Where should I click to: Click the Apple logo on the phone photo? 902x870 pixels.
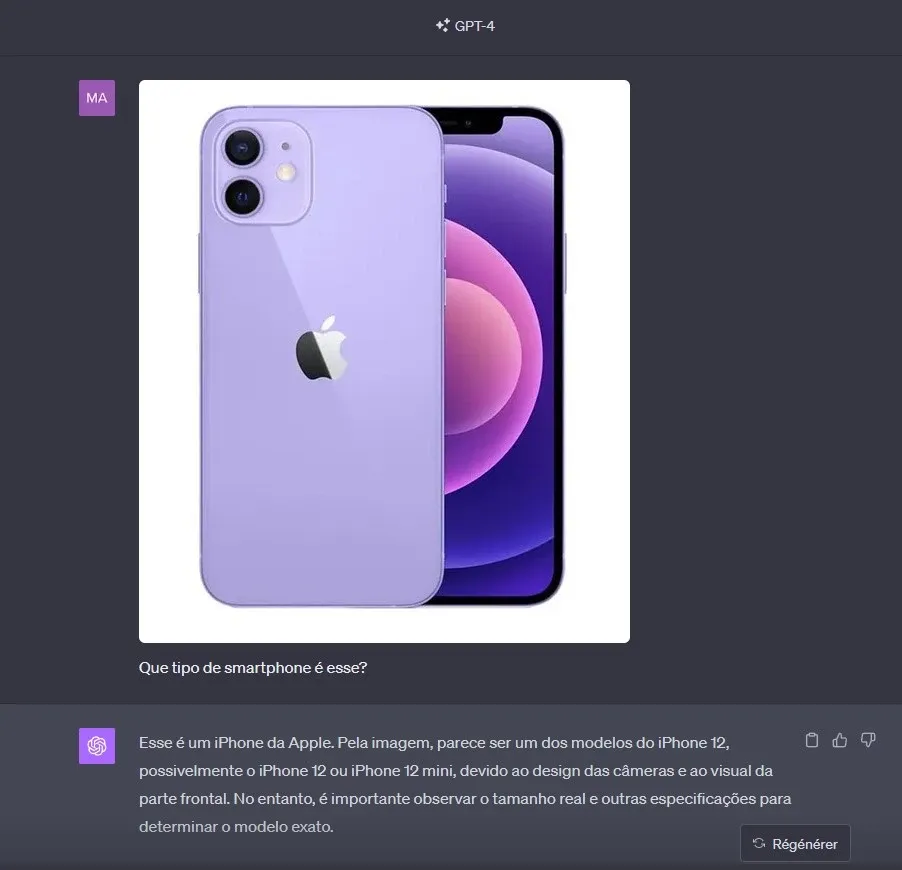click(x=322, y=348)
